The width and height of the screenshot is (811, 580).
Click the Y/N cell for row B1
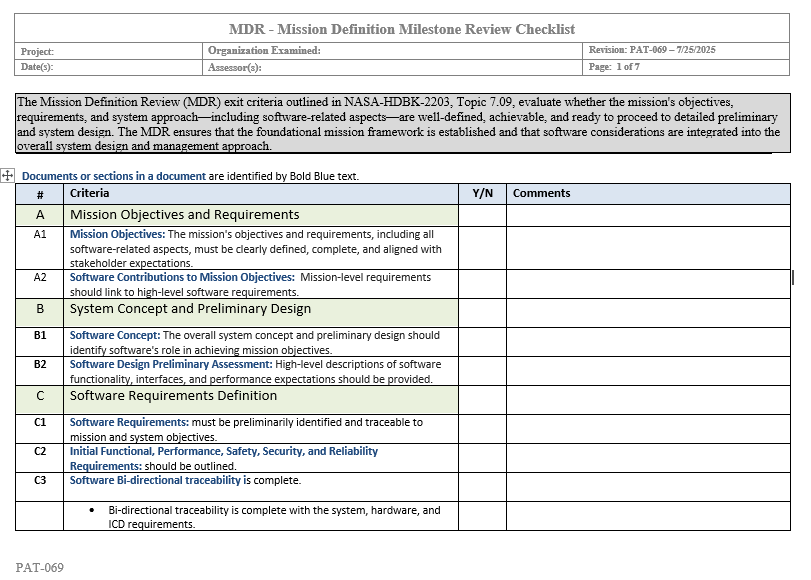[x=482, y=342]
